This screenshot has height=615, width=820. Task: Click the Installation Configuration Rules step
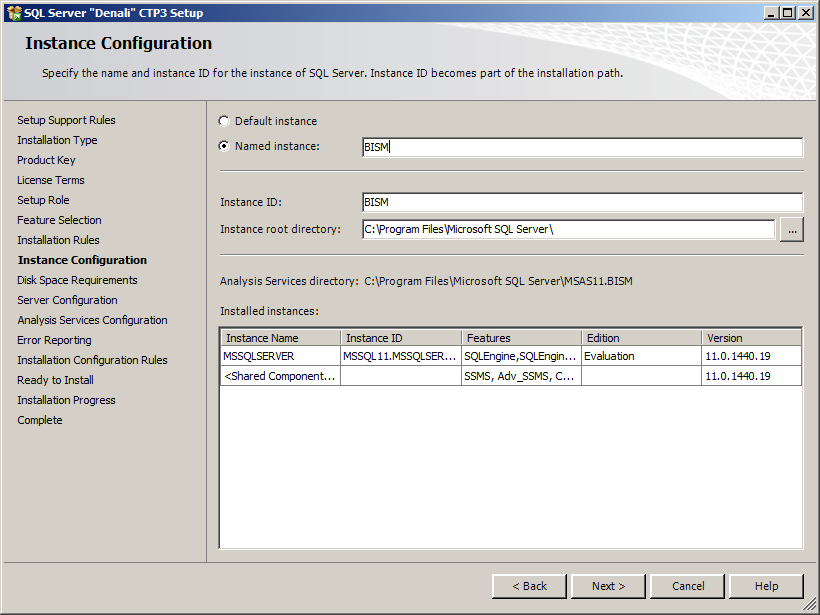(x=93, y=360)
